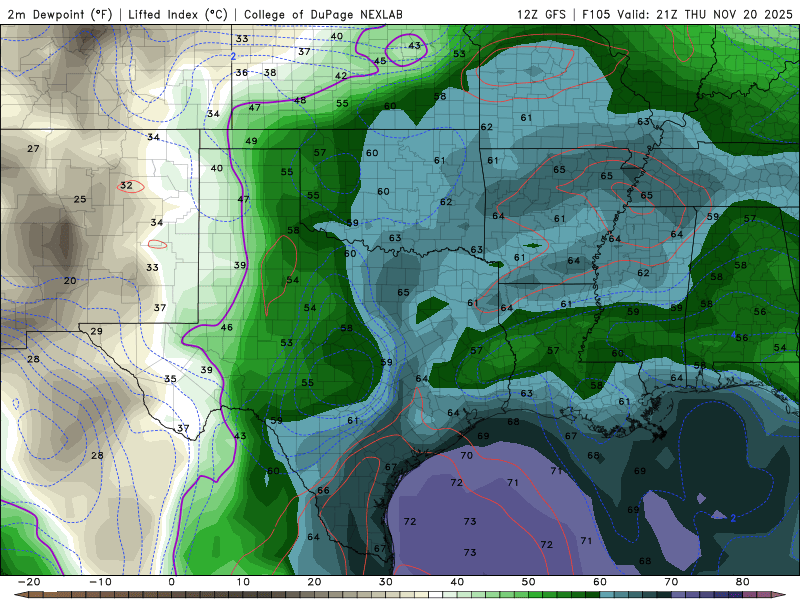
Task: Select the -10 label on the color scale
Action: (x=100, y=582)
